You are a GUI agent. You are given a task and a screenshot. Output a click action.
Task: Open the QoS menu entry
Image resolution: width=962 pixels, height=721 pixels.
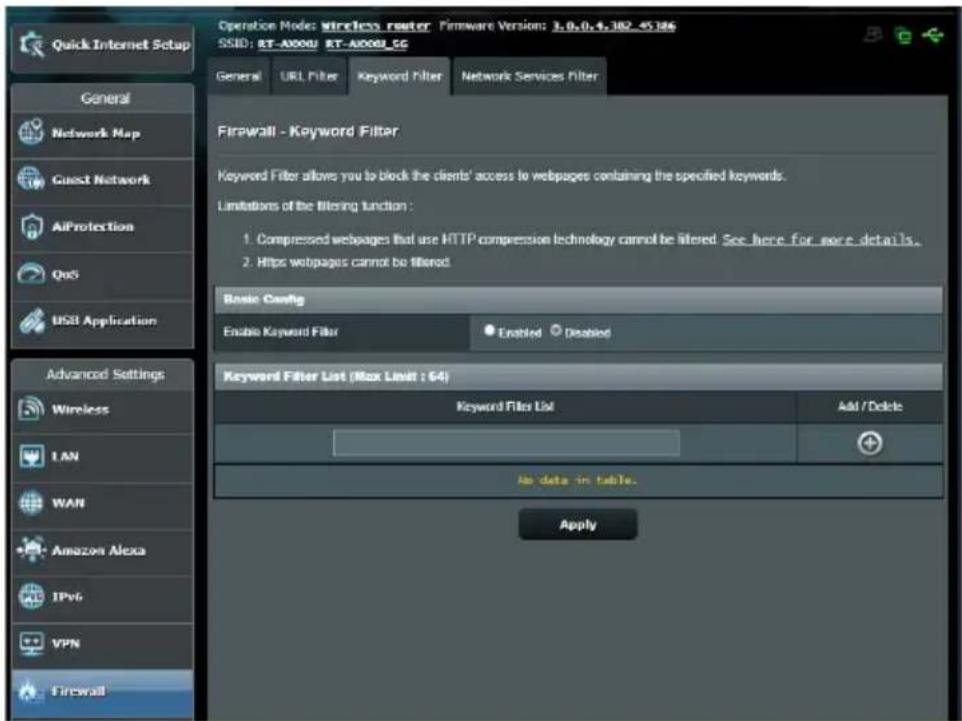point(102,274)
